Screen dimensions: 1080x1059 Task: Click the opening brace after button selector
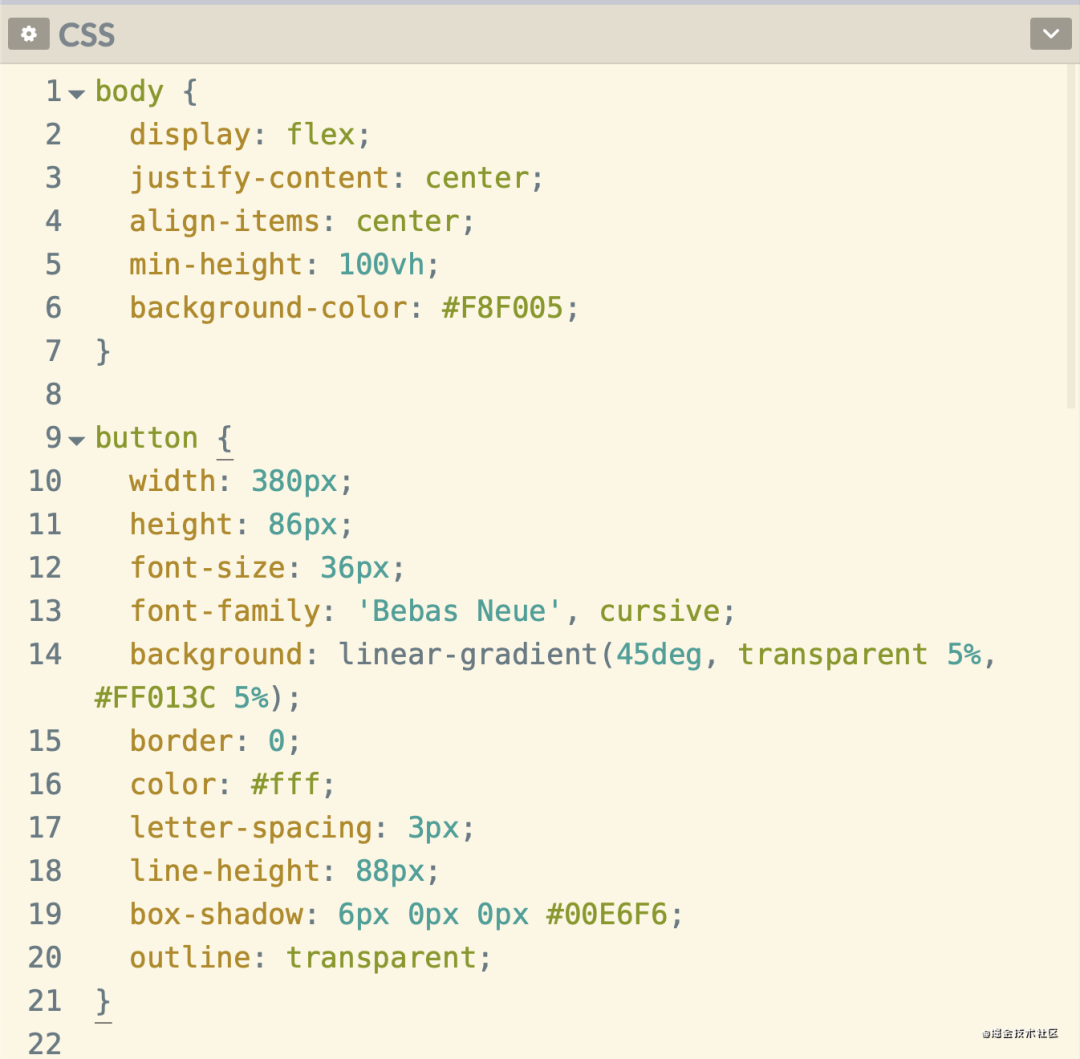click(225, 438)
